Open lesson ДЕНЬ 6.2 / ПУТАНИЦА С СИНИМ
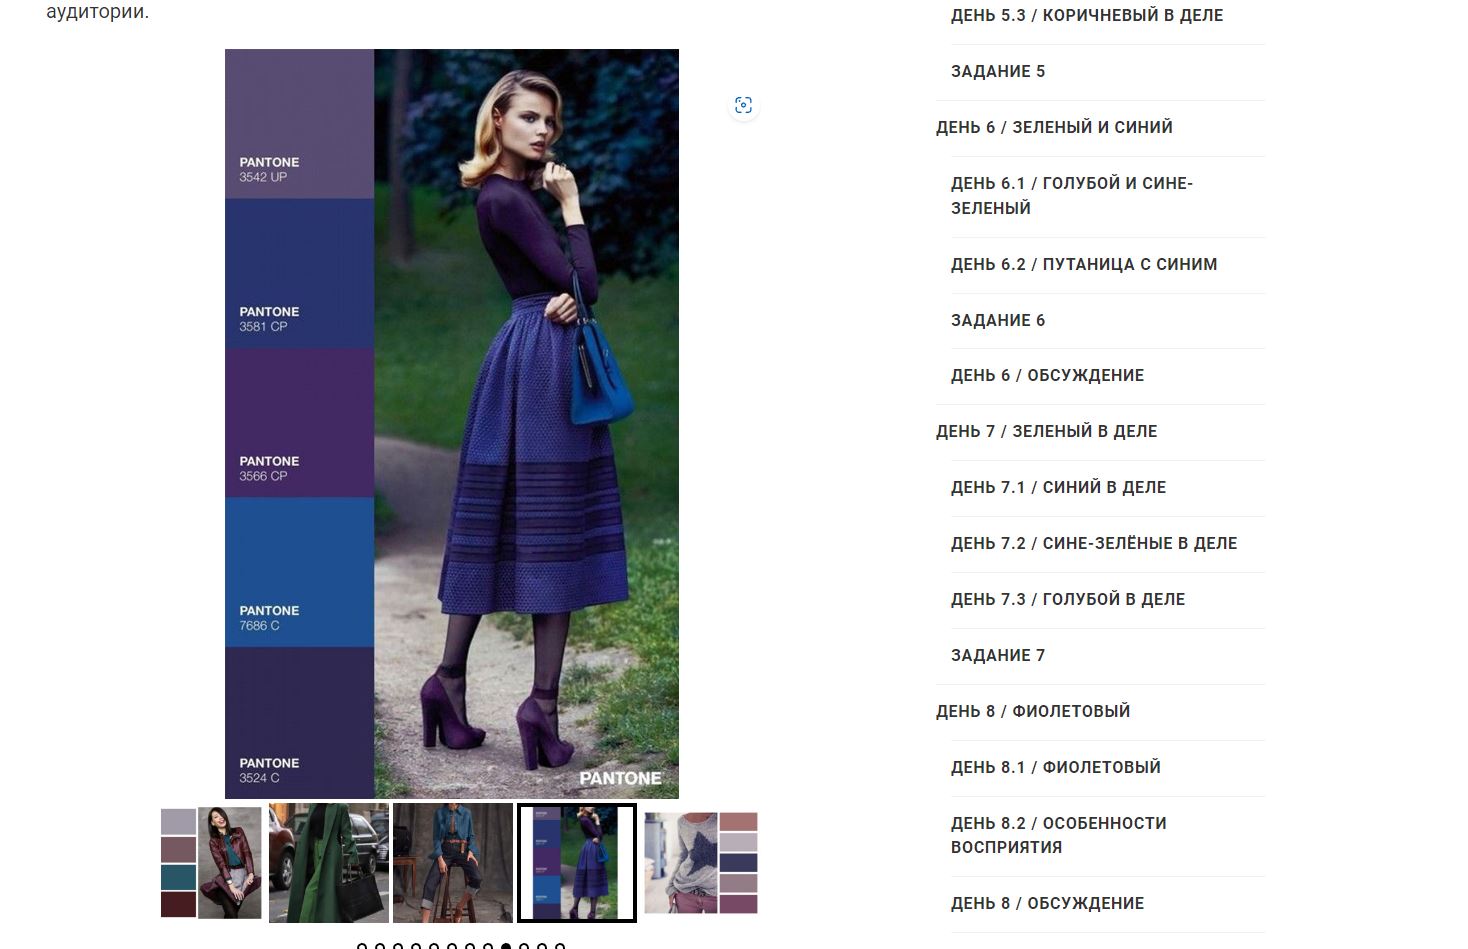The image size is (1468, 949). click(1084, 264)
